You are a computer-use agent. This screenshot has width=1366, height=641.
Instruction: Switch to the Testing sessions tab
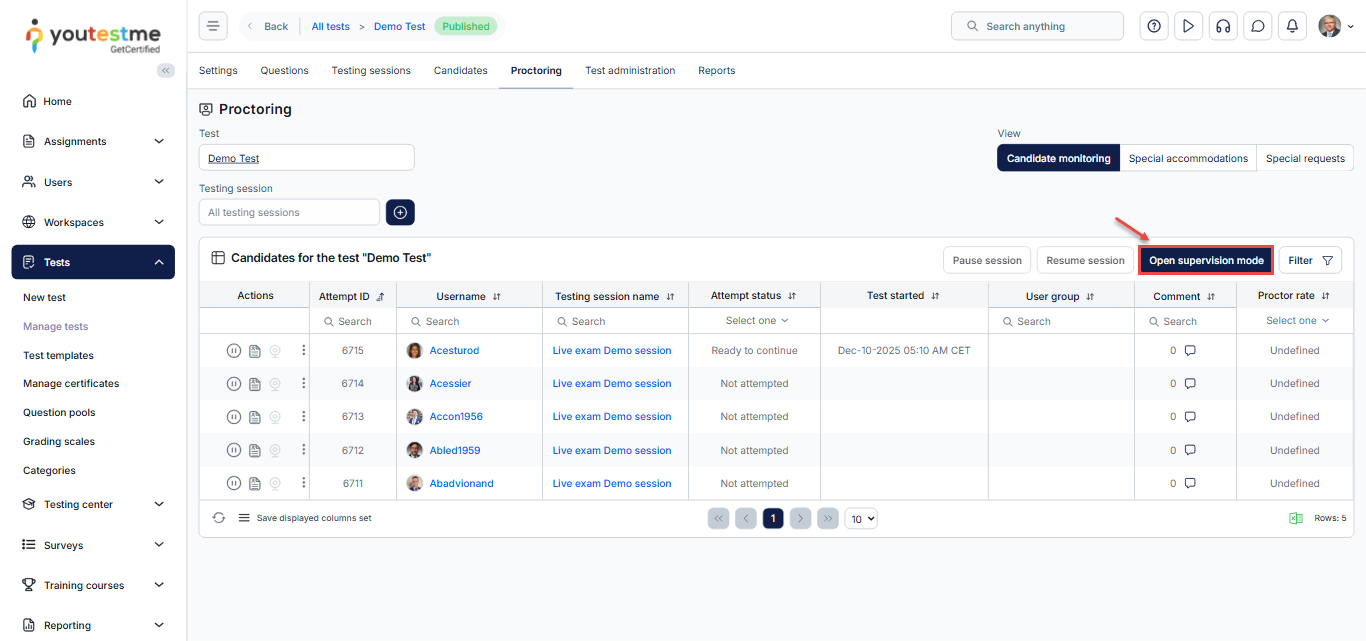pyautogui.click(x=371, y=71)
